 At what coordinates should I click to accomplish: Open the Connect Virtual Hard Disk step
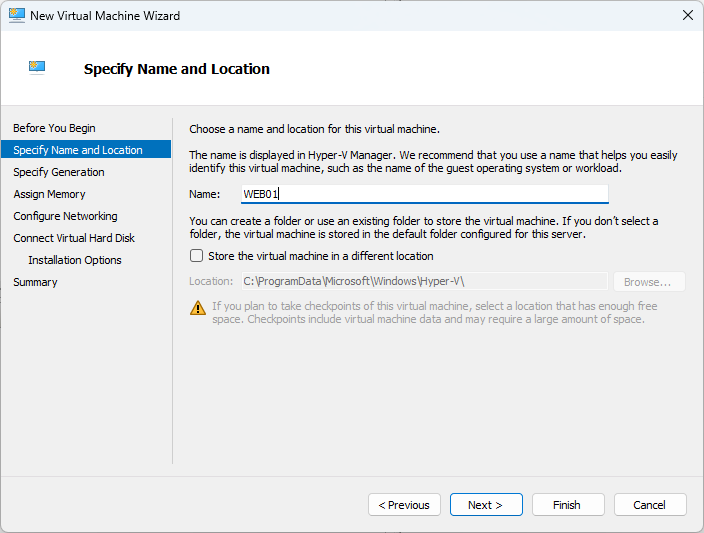tap(74, 238)
